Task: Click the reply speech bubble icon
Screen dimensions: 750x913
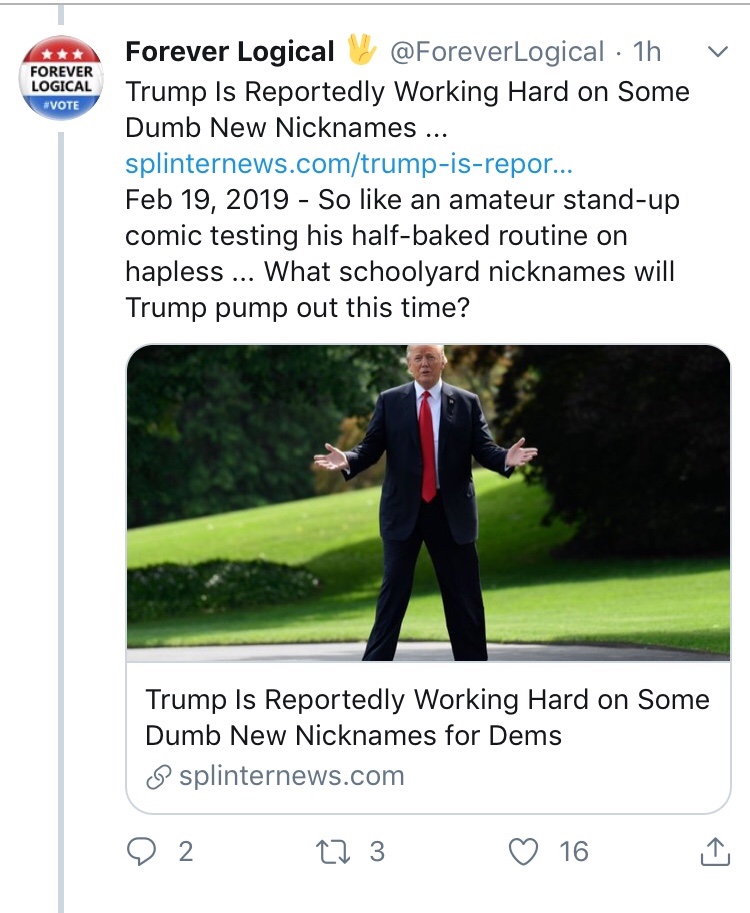Action: (x=143, y=851)
